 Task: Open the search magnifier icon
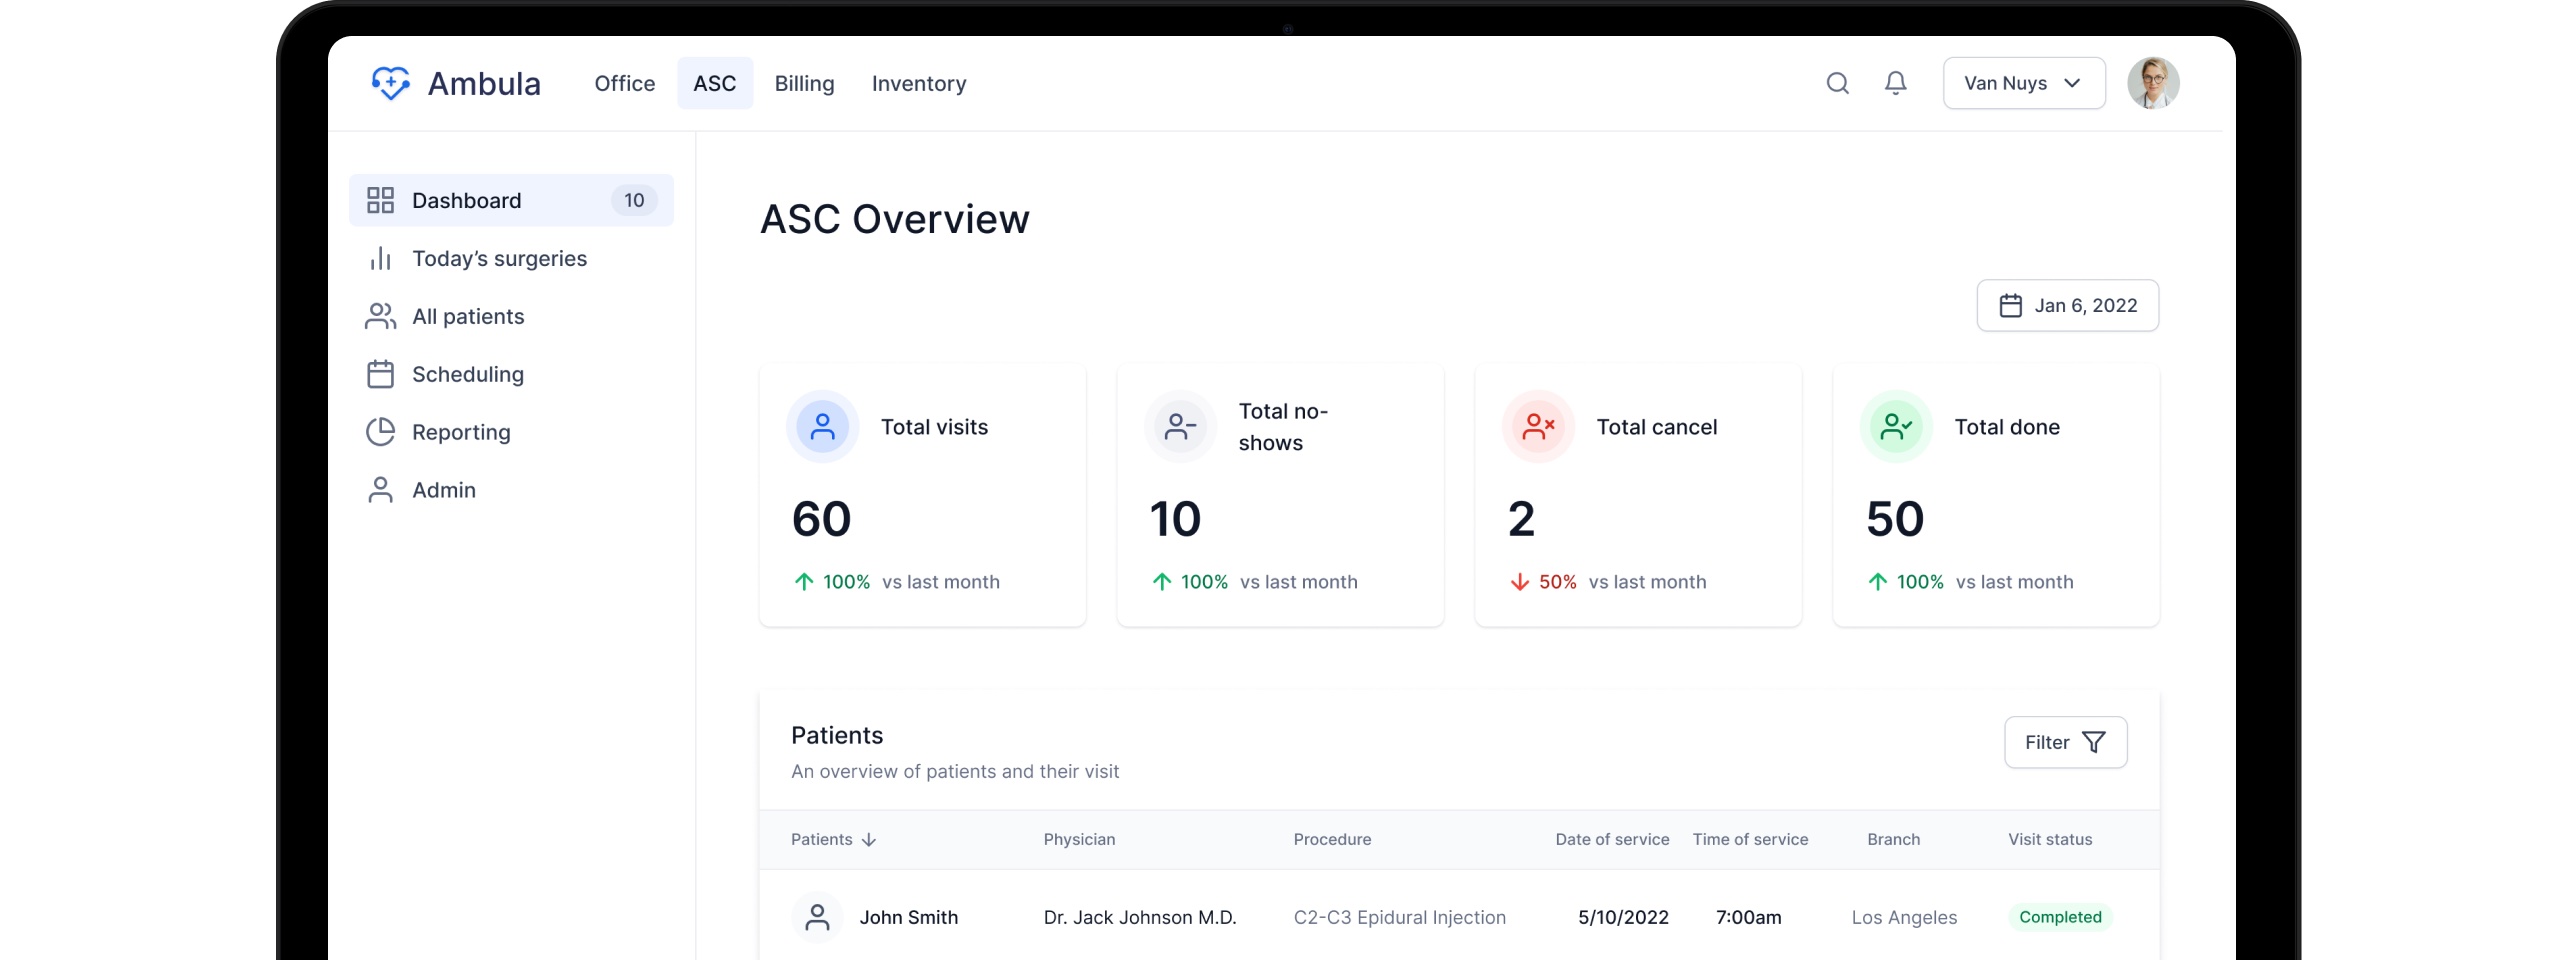[x=1837, y=83]
